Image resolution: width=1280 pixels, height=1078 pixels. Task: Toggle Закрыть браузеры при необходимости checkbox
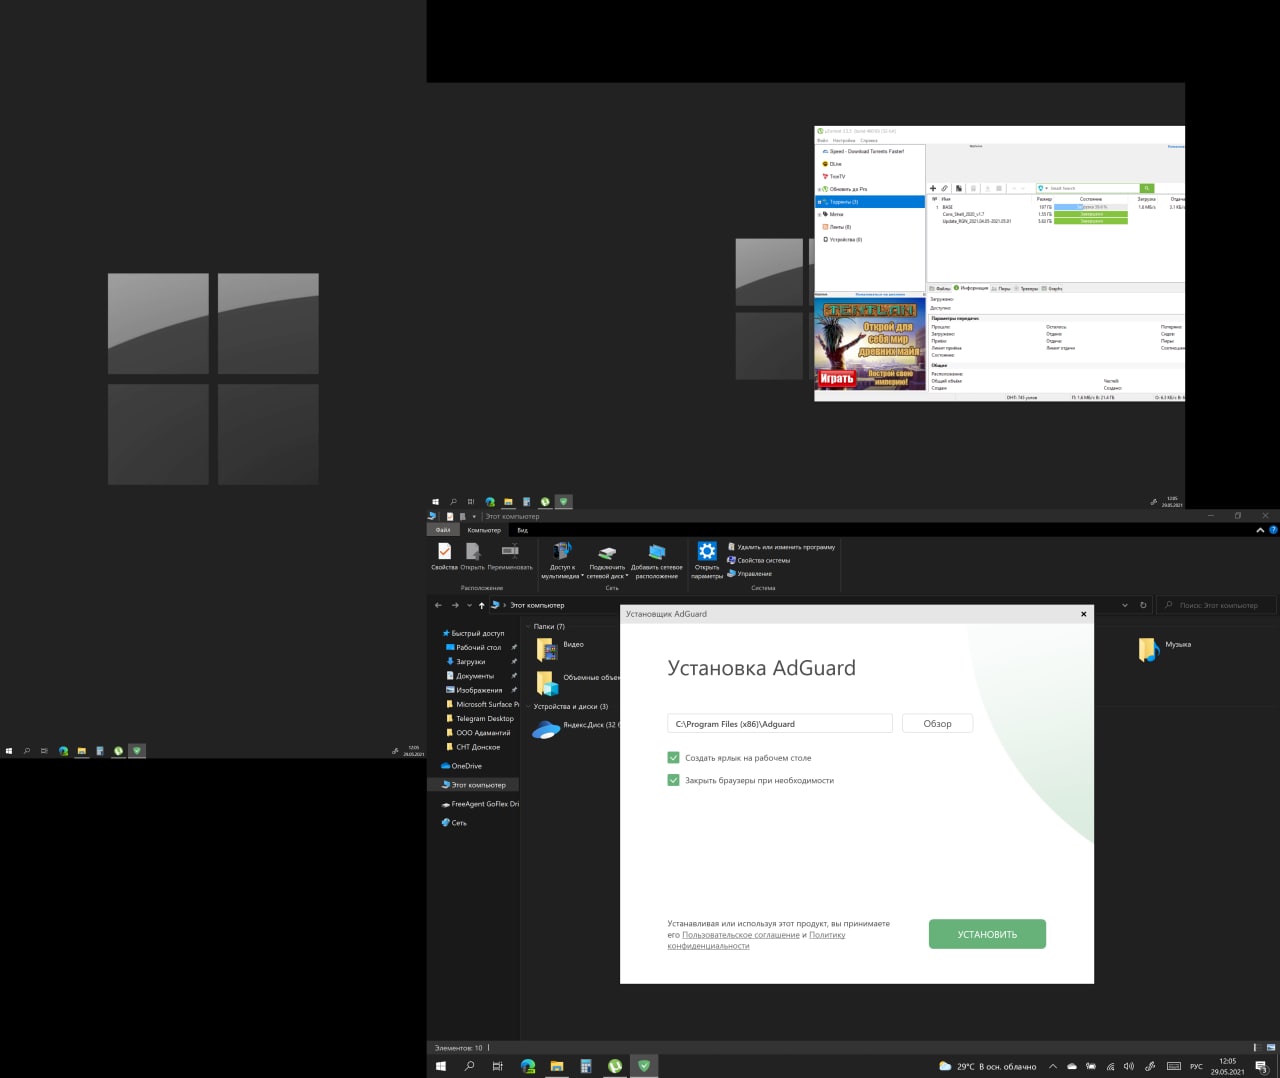coord(673,780)
